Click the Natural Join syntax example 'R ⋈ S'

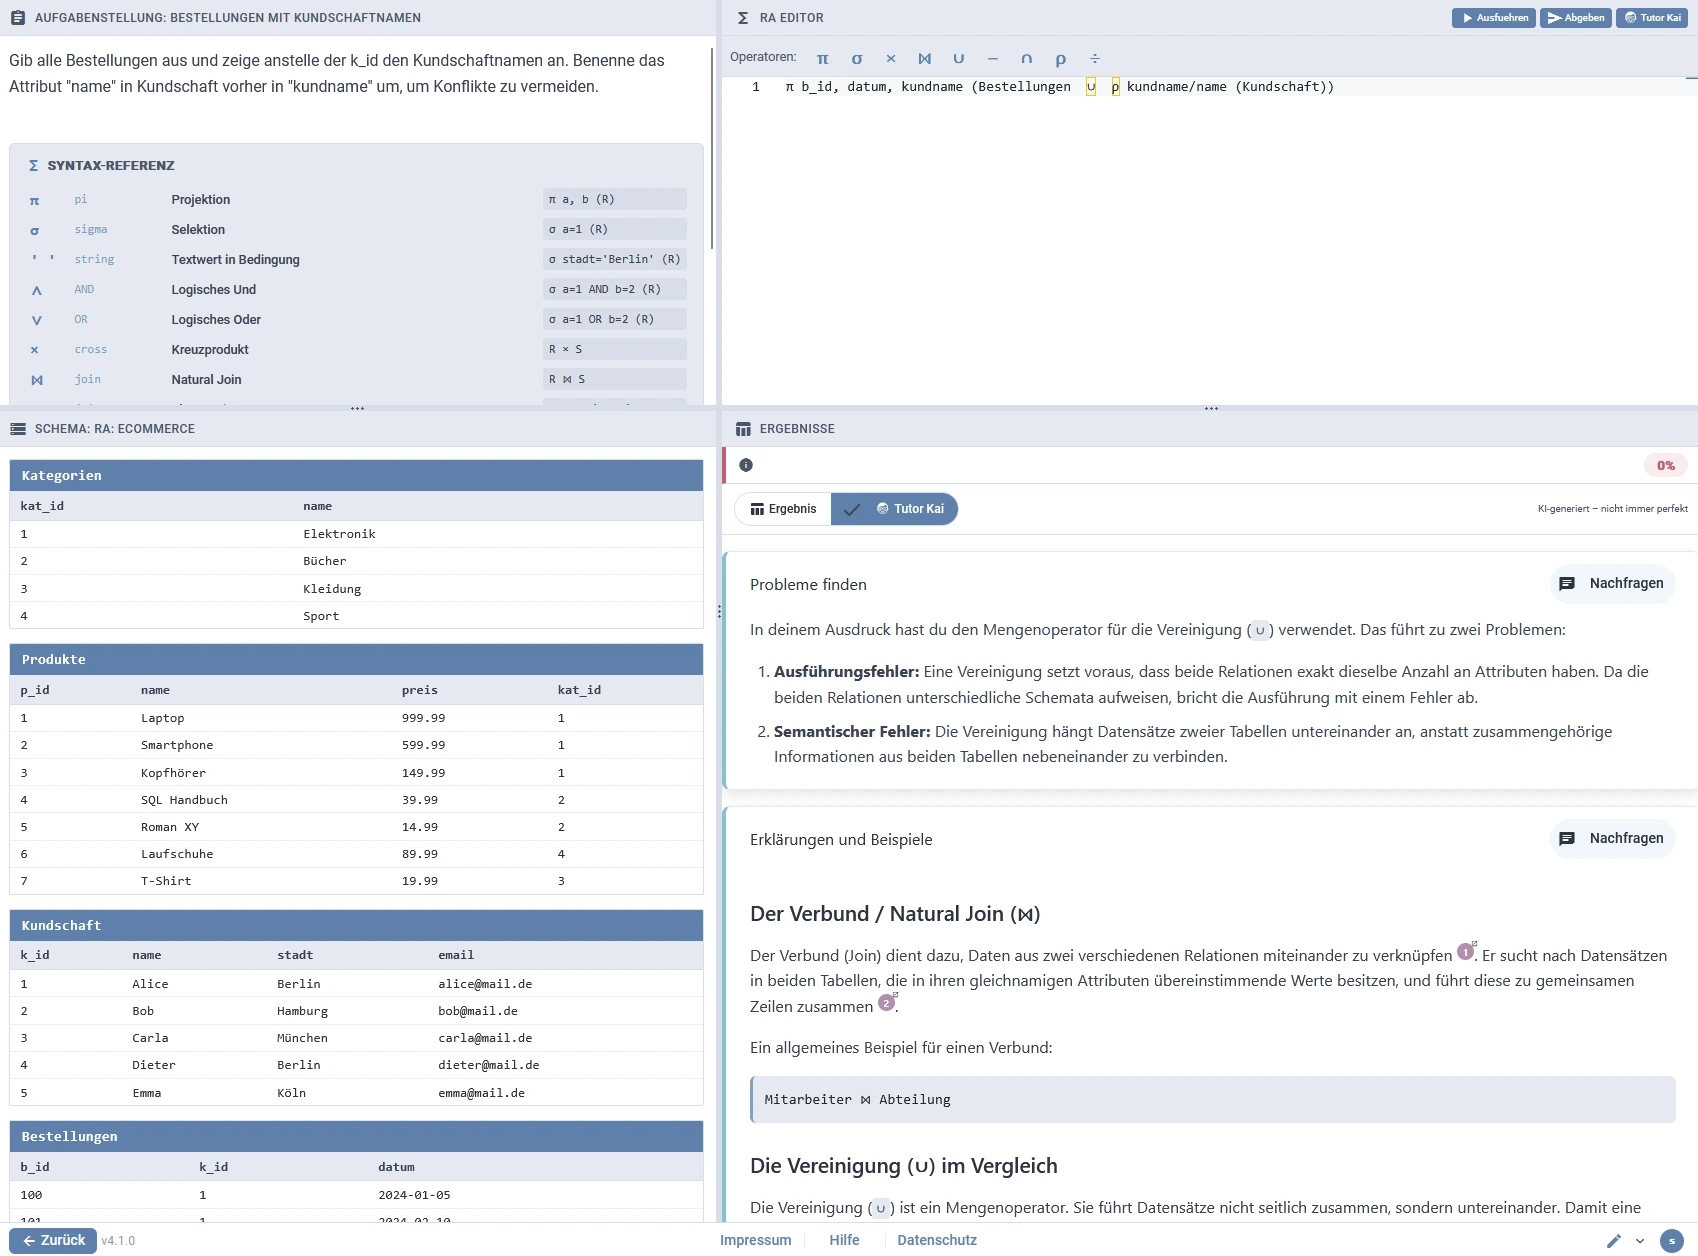click(x=614, y=379)
